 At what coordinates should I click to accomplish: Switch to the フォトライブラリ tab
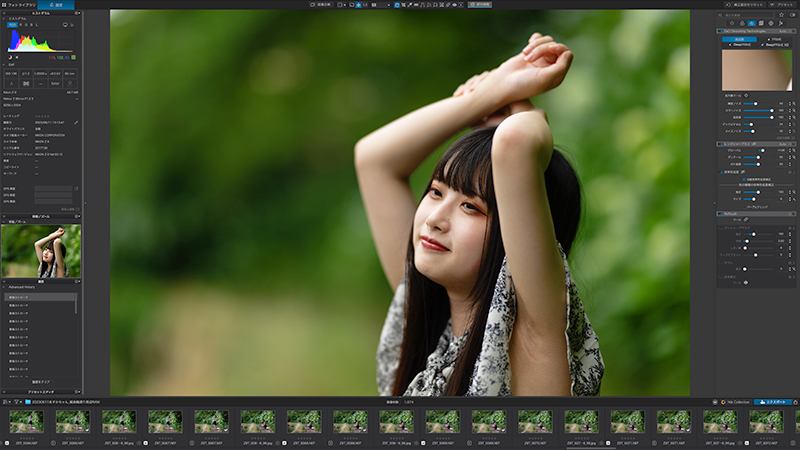pos(19,5)
